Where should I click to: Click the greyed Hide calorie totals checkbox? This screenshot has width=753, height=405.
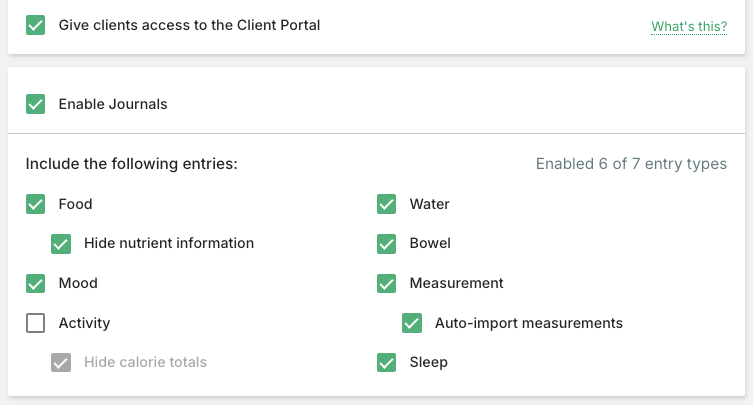click(x=61, y=362)
